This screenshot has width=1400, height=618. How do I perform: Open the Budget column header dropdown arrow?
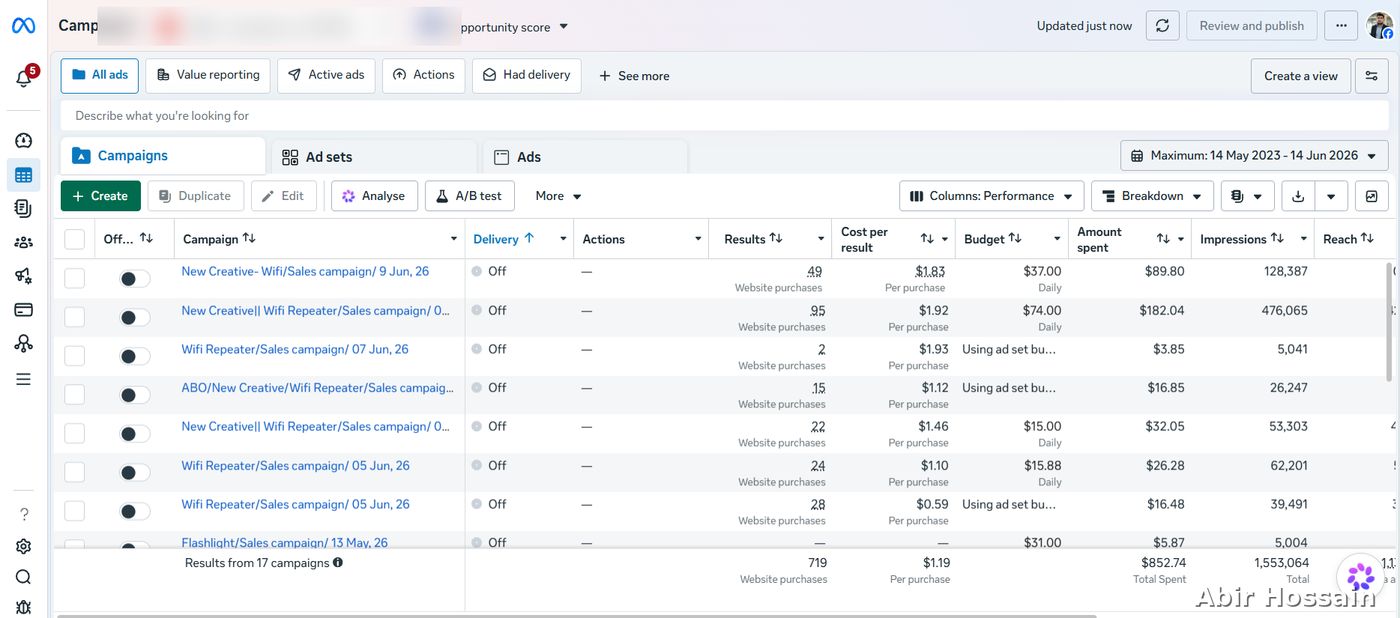1057,239
